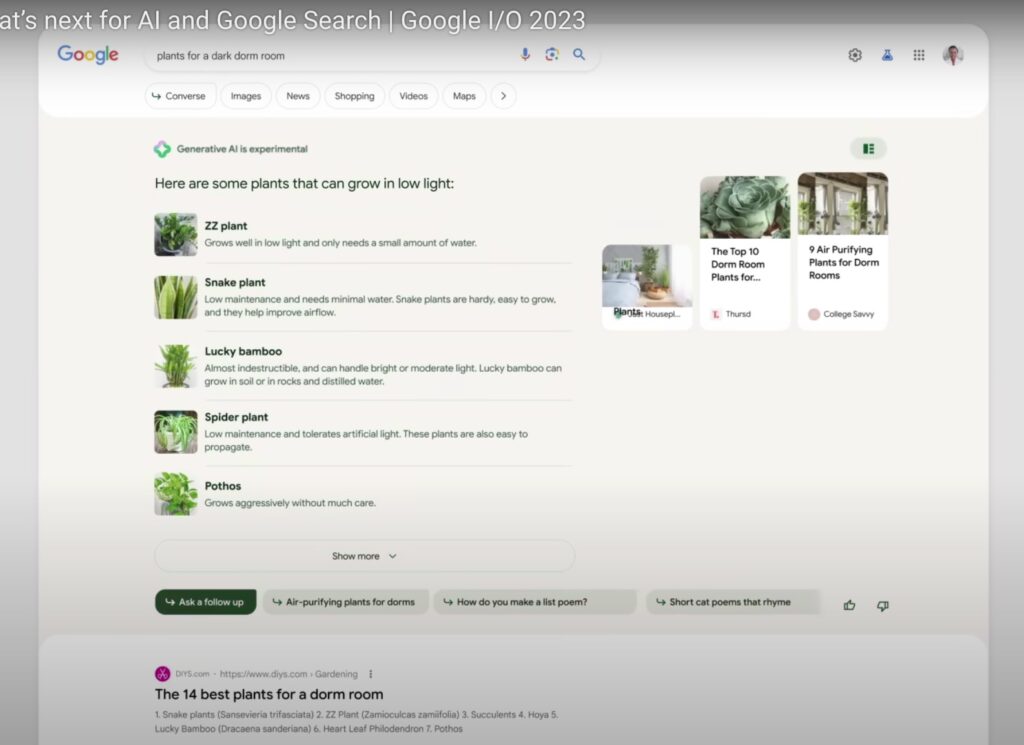The height and width of the screenshot is (745, 1024).
Task: Open the Pothos thumbnail
Action: pyautogui.click(x=176, y=494)
